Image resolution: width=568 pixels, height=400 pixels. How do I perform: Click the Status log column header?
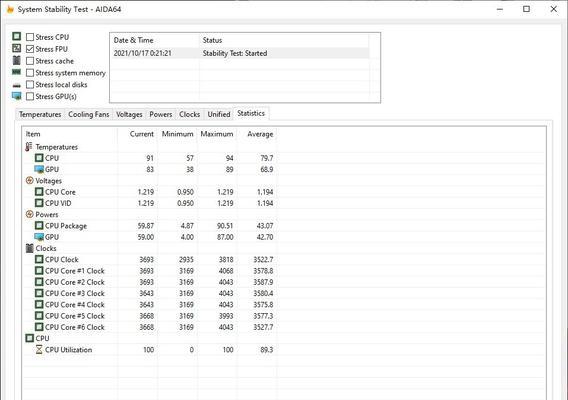point(284,40)
